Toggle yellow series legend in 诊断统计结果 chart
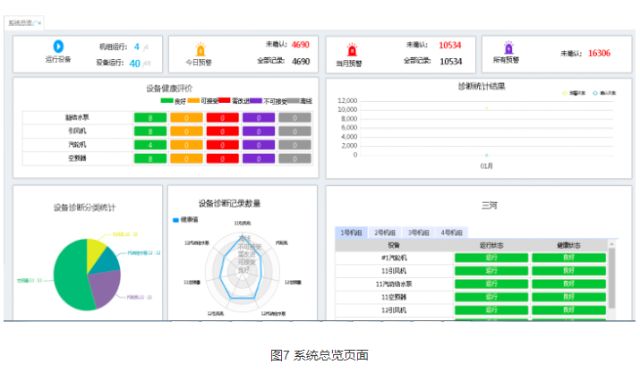 click(x=574, y=93)
